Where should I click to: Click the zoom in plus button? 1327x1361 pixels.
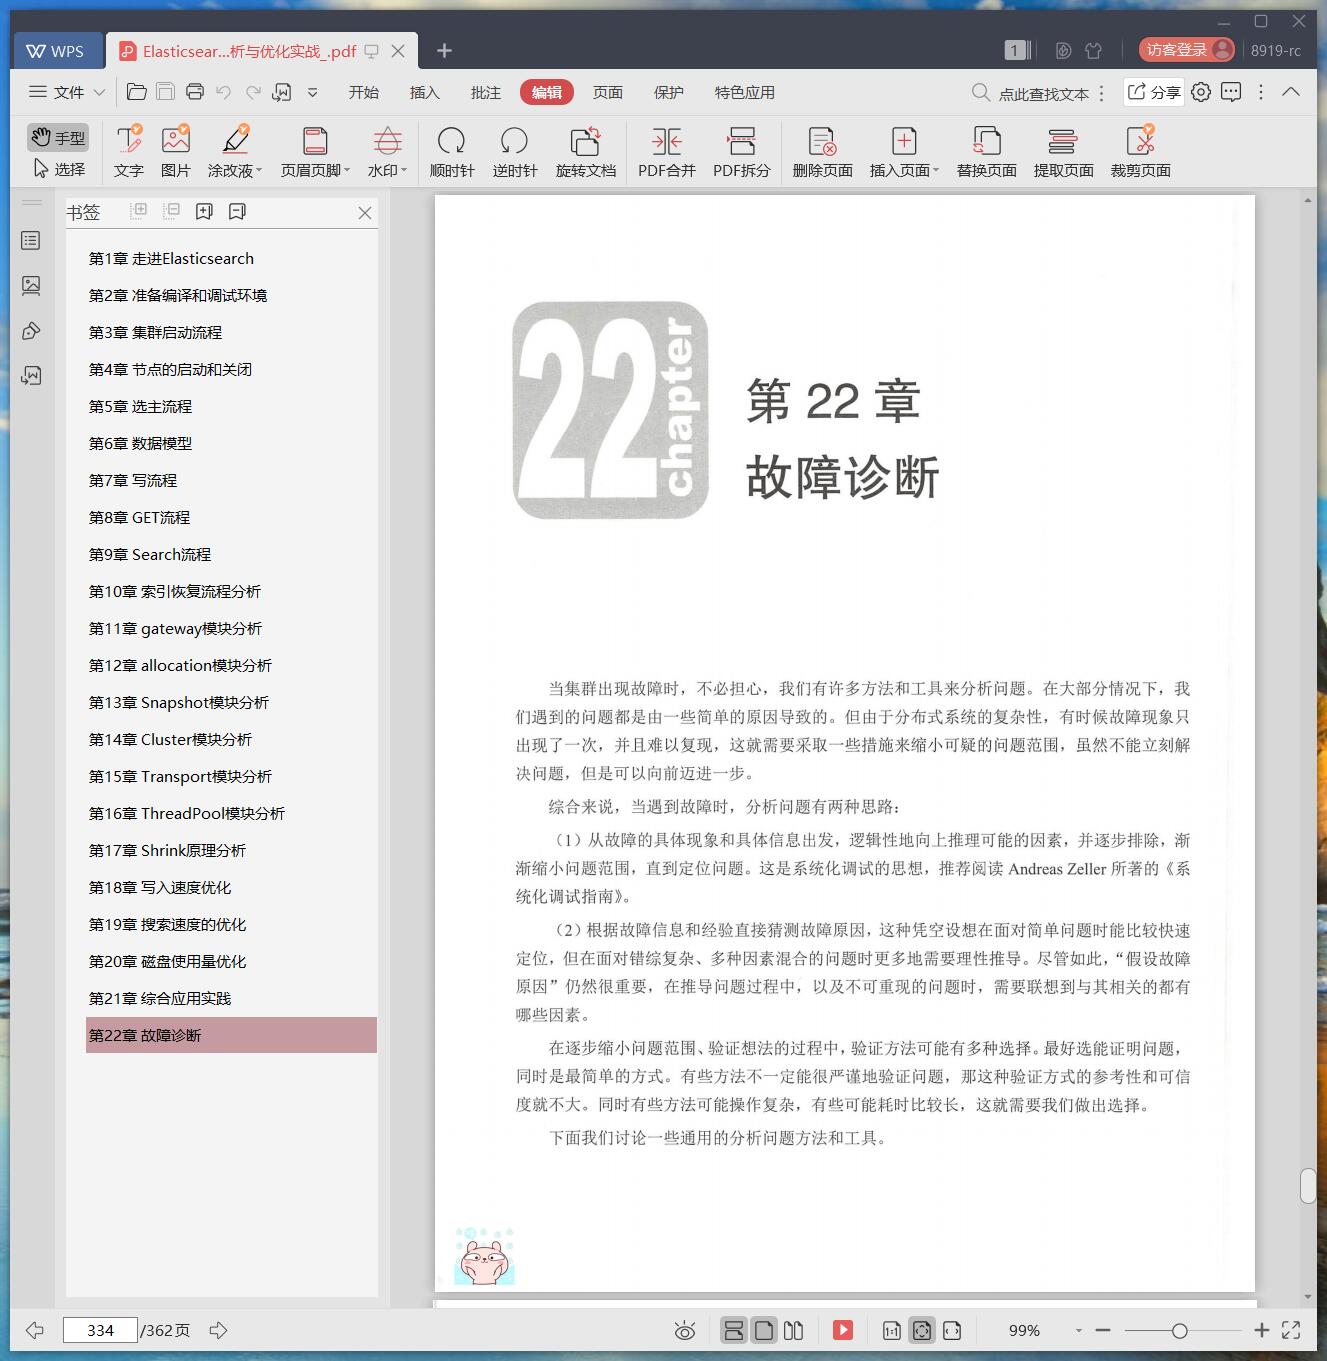tap(1262, 1330)
